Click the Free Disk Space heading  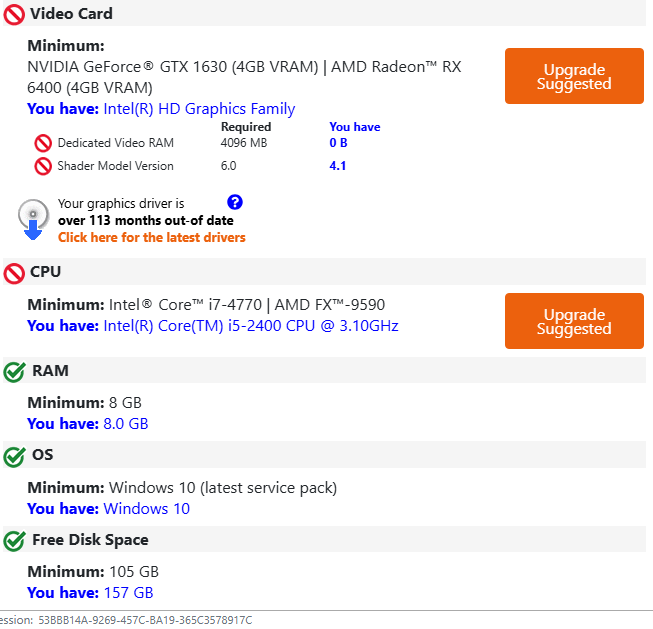(x=90, y=540)
